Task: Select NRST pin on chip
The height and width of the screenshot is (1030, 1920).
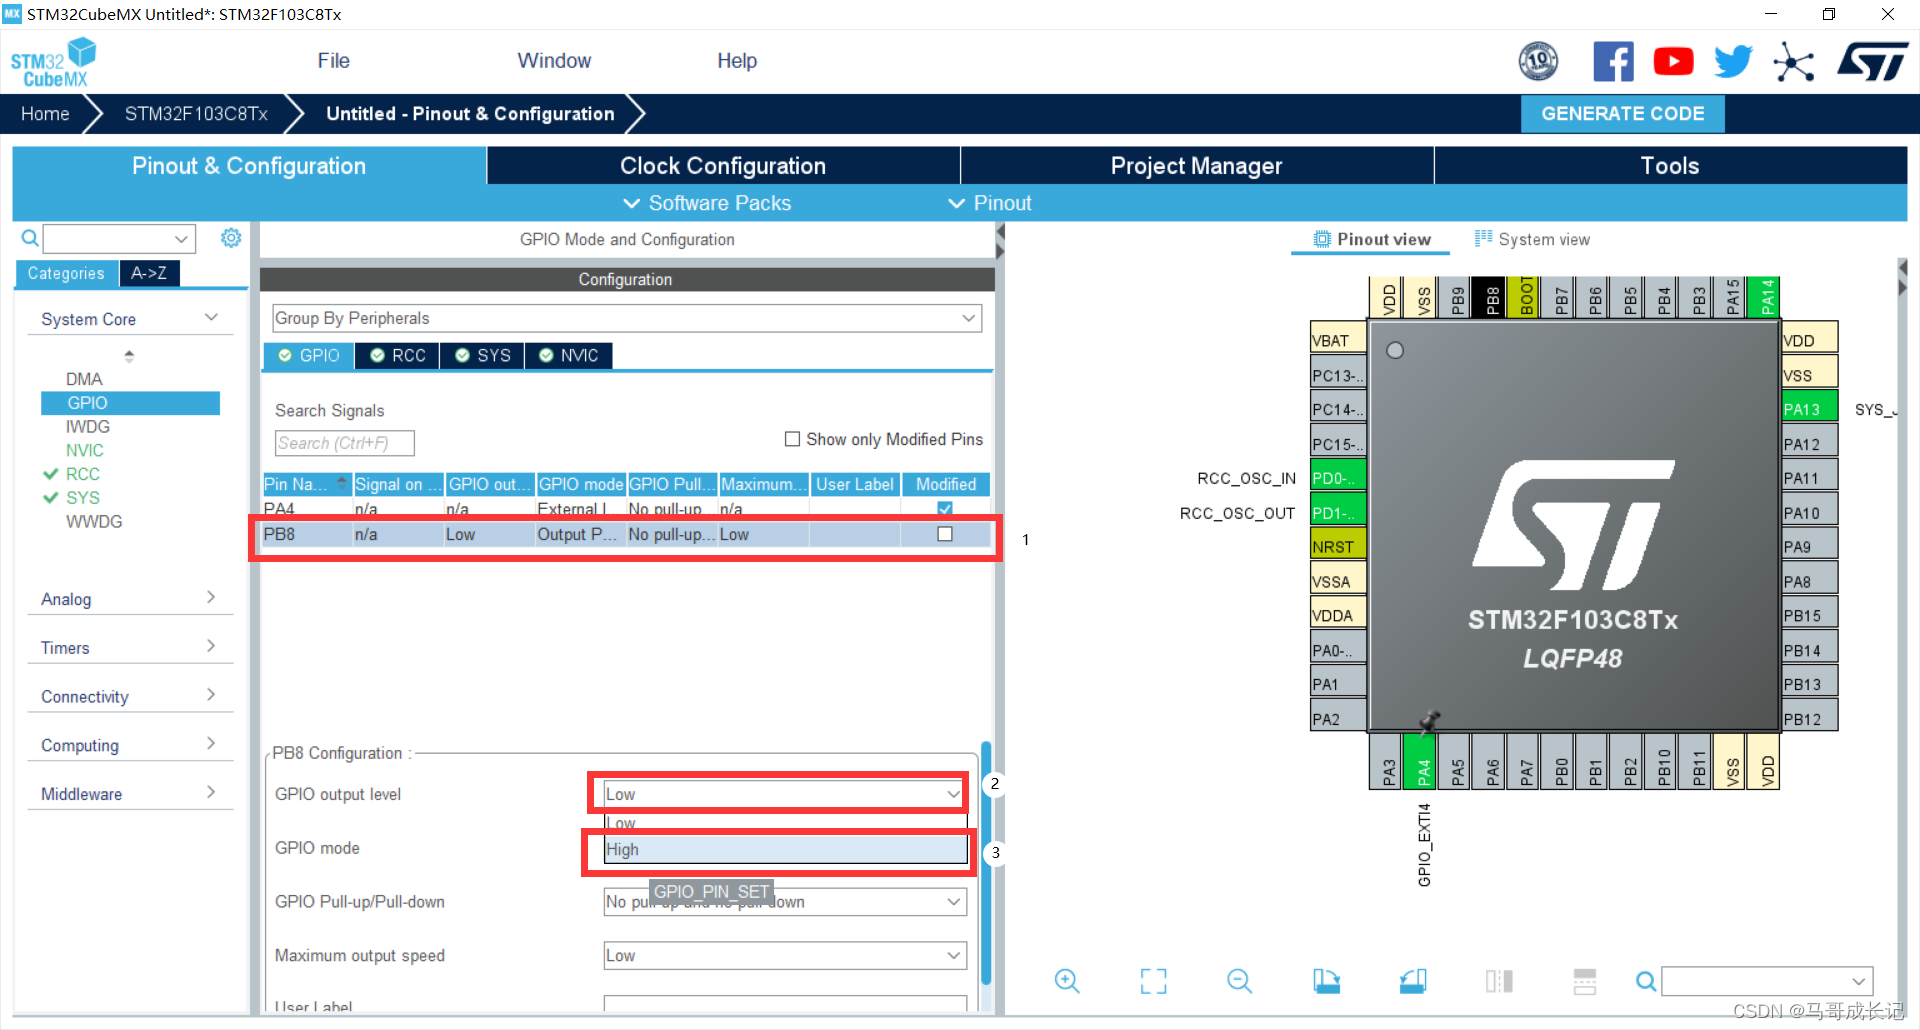Action: pyautogui.click(x=1338, y=546)
